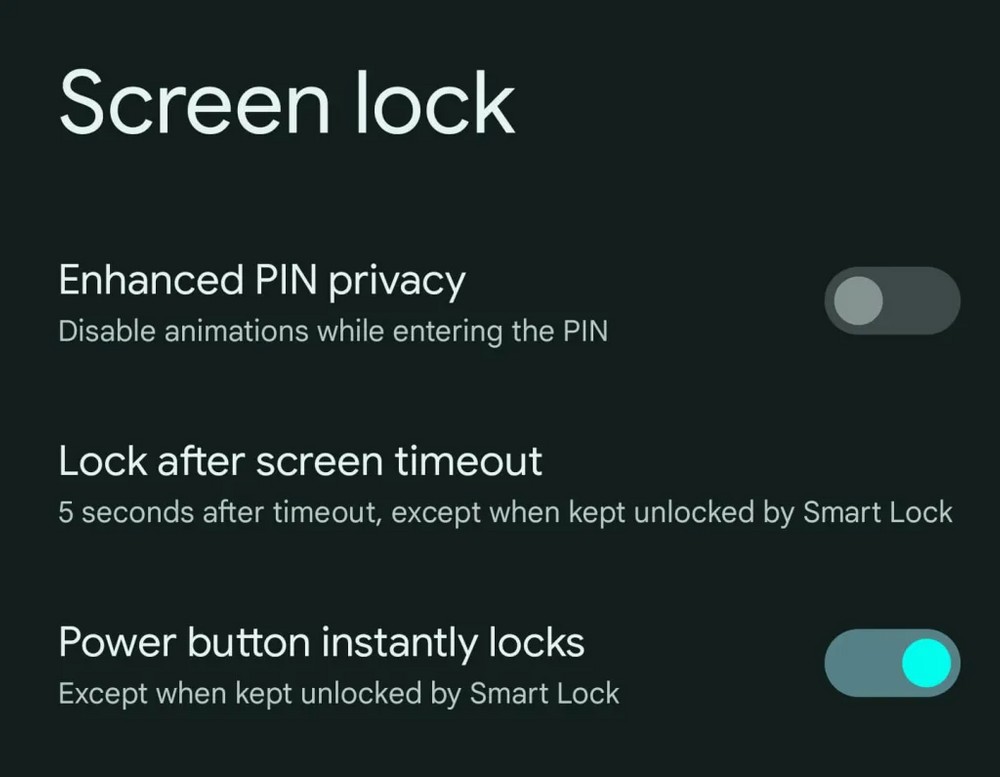The height and width of the screenshot is (777, 1000).
Task: Tap the word 'Power' in the last setting title
Action: tap(117, 642)
